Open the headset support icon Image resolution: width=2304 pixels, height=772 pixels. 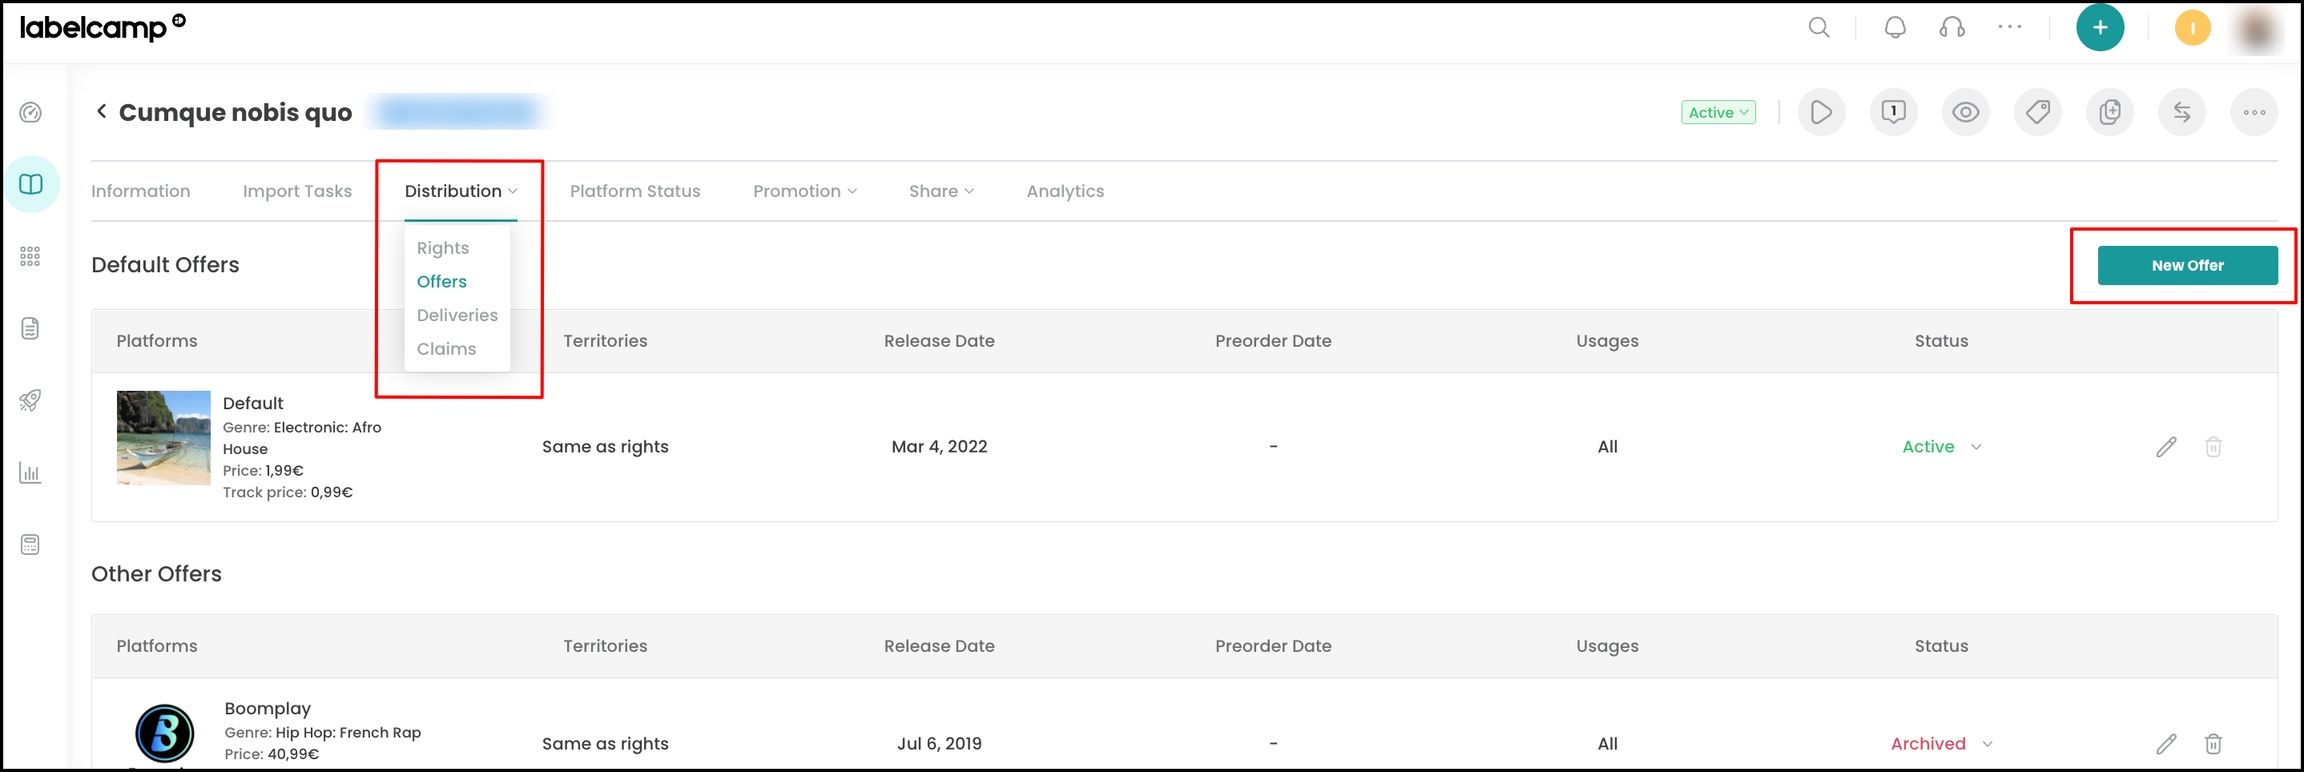(1952, 28)
